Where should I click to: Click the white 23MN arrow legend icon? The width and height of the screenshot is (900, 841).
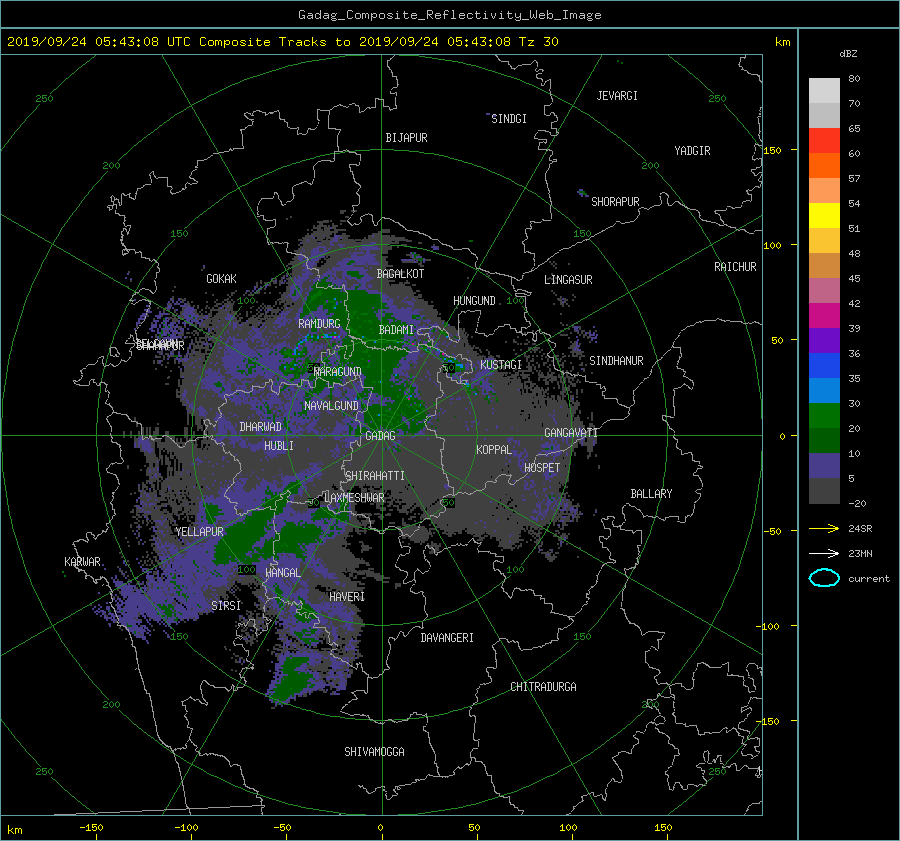(x=824, y=553)
